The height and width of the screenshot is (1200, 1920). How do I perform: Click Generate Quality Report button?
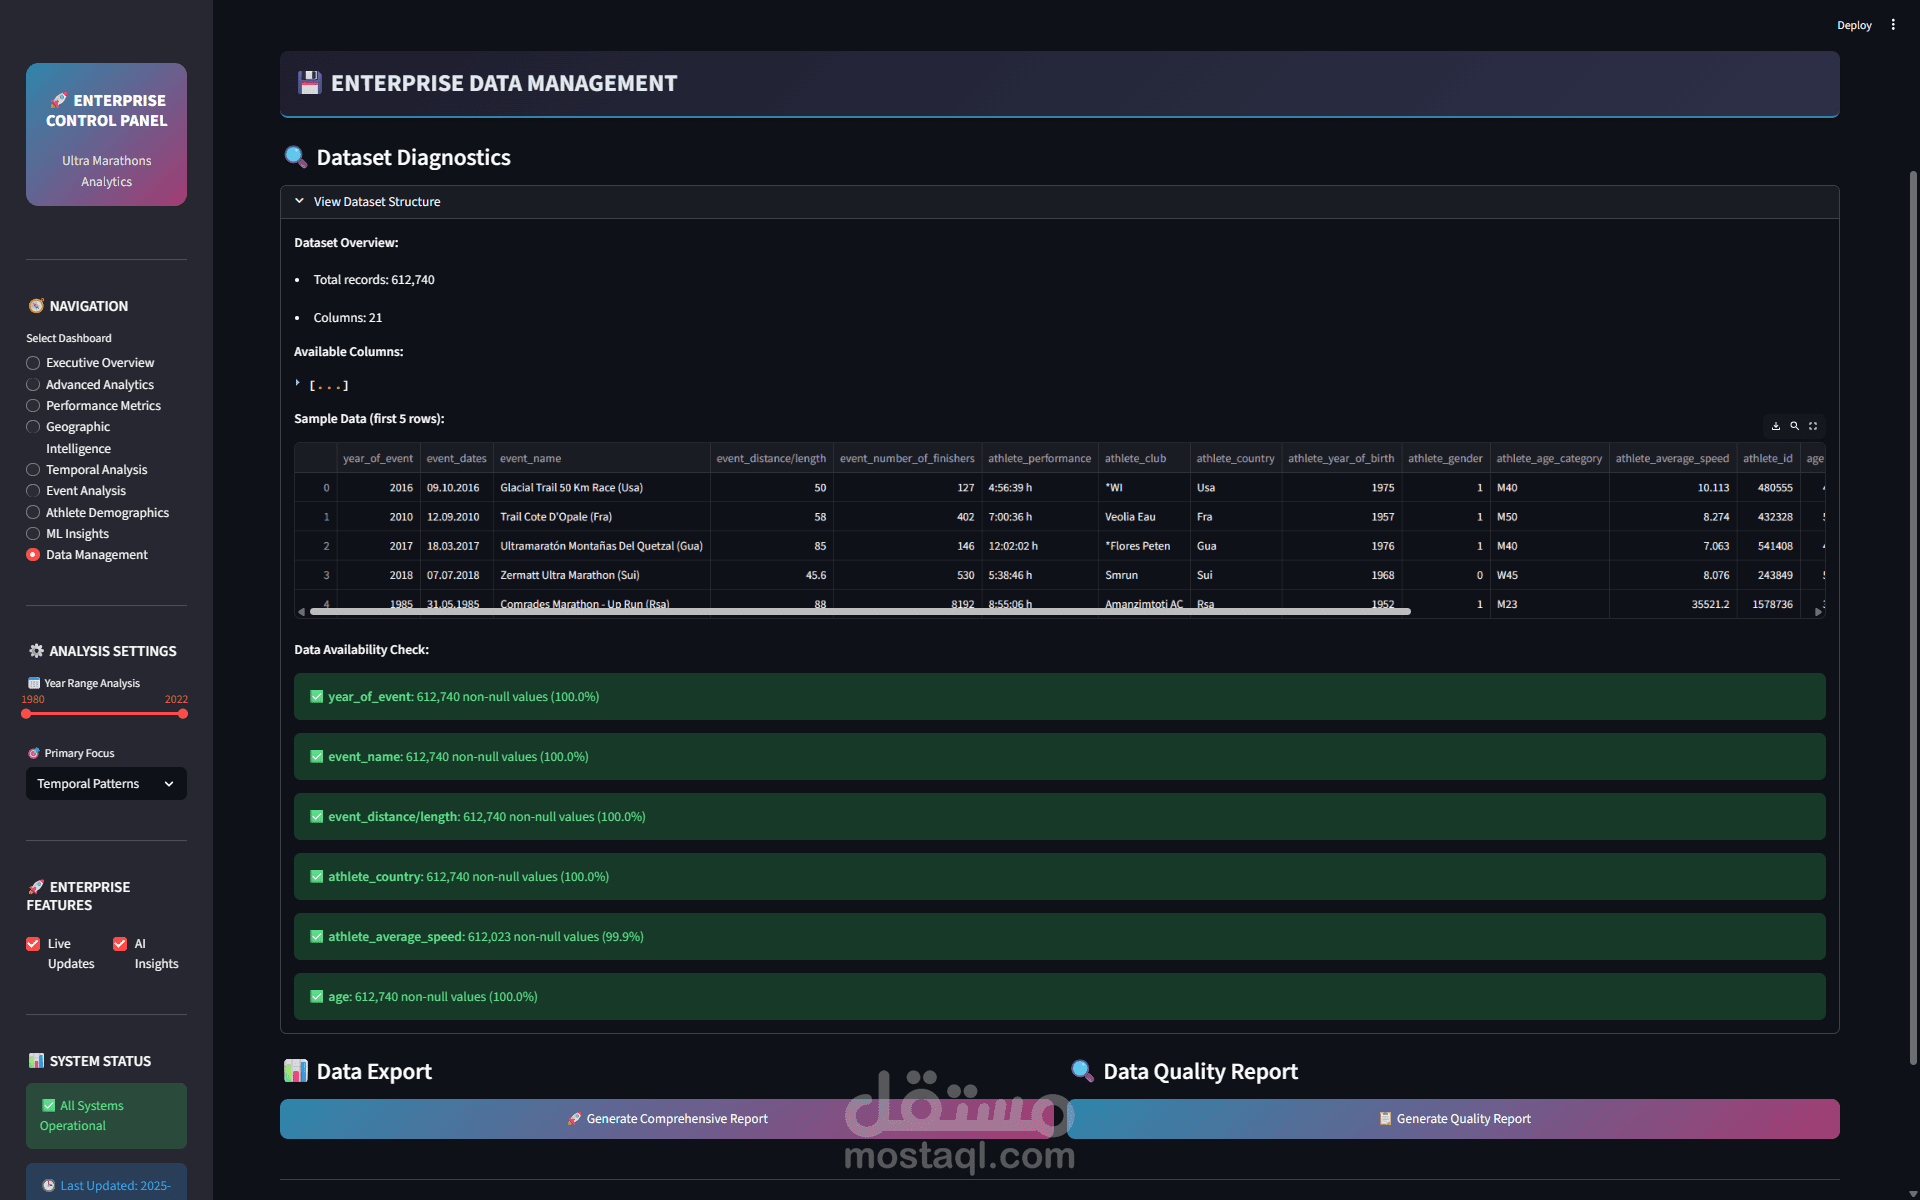coord(1453,1119)
